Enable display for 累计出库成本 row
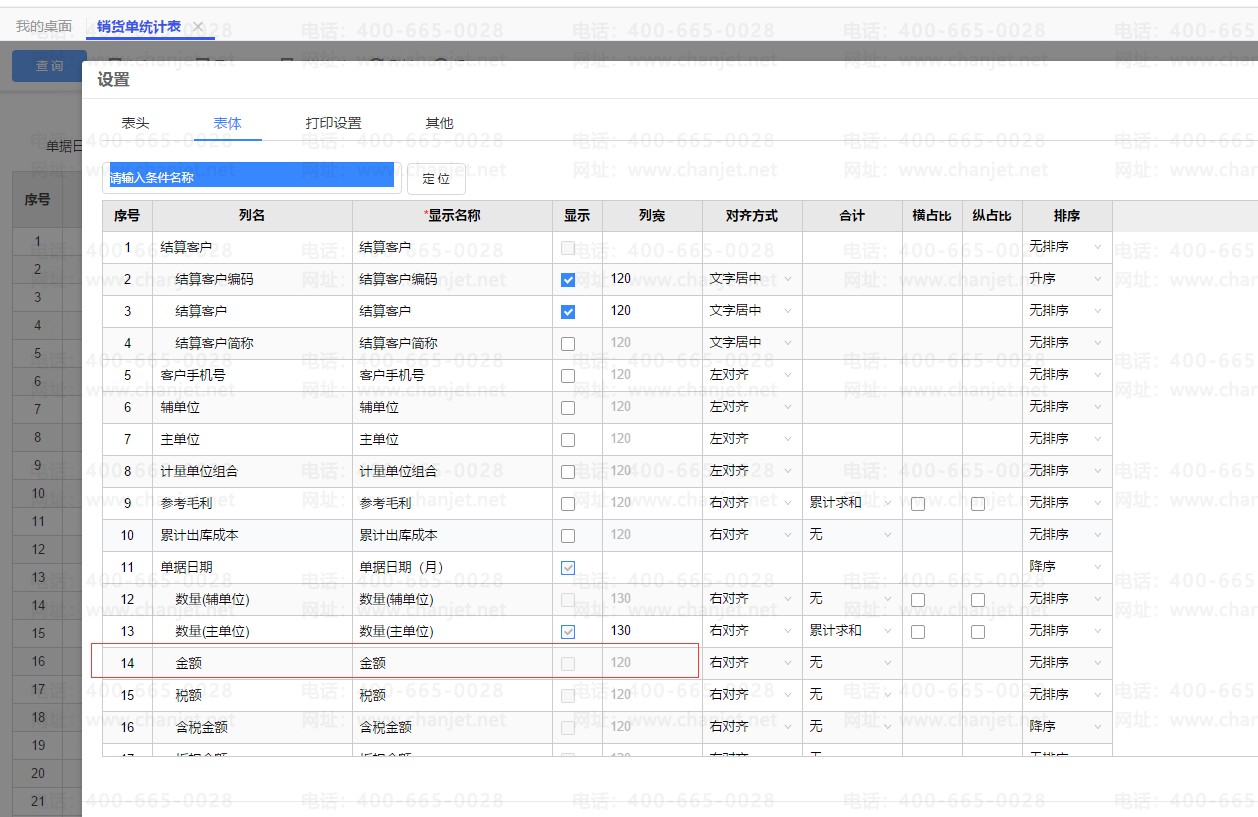Screen dimensions: 1258x817 [568, 536]
